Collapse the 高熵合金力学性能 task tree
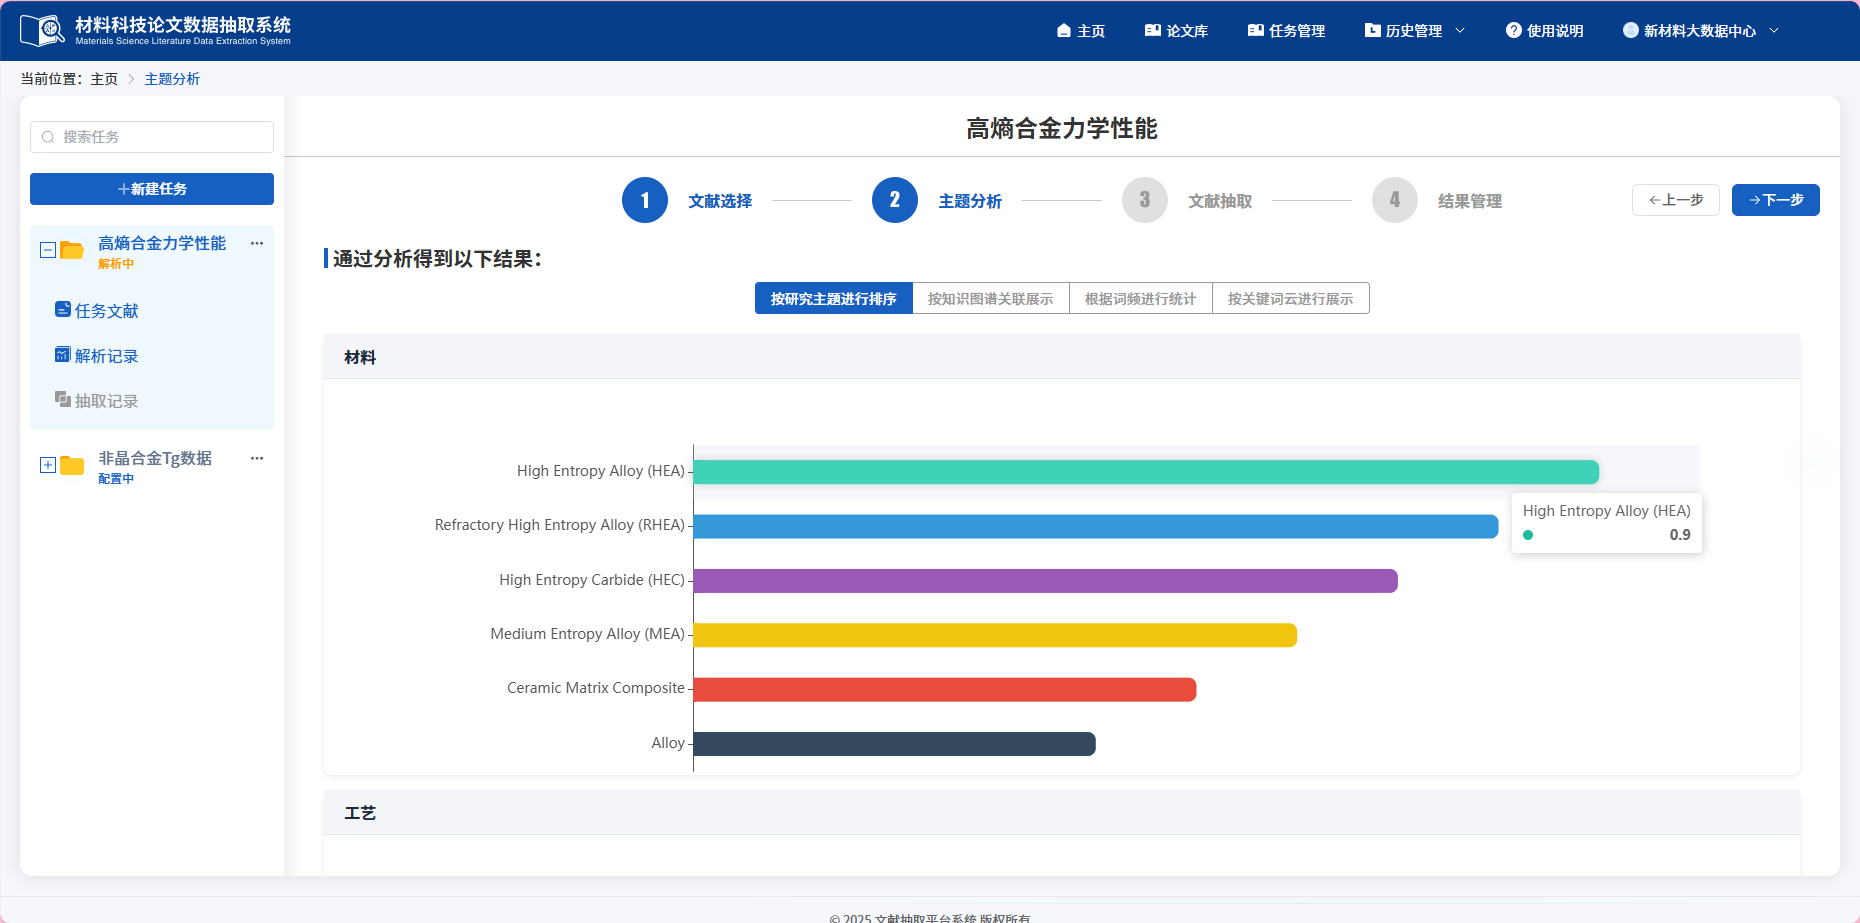1860x923 pixels. [x=46, y=249]
